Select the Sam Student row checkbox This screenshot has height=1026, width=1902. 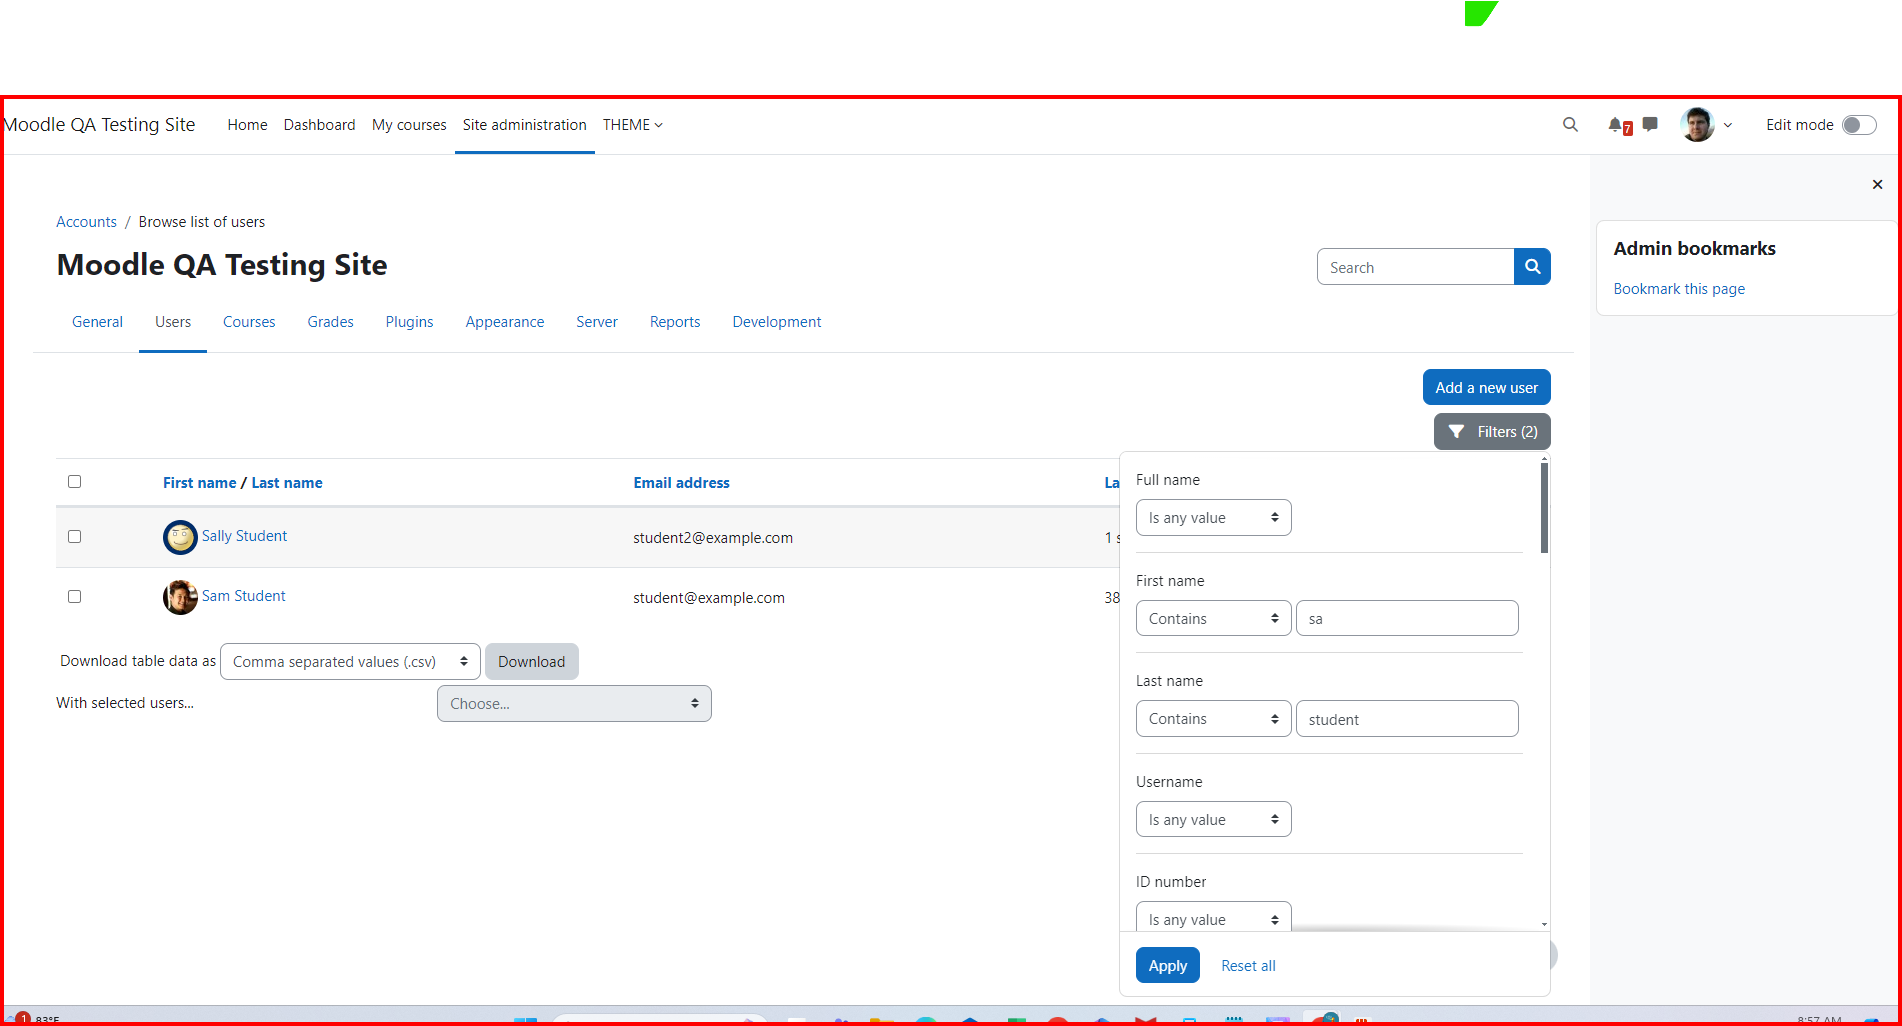pos(74,597)
